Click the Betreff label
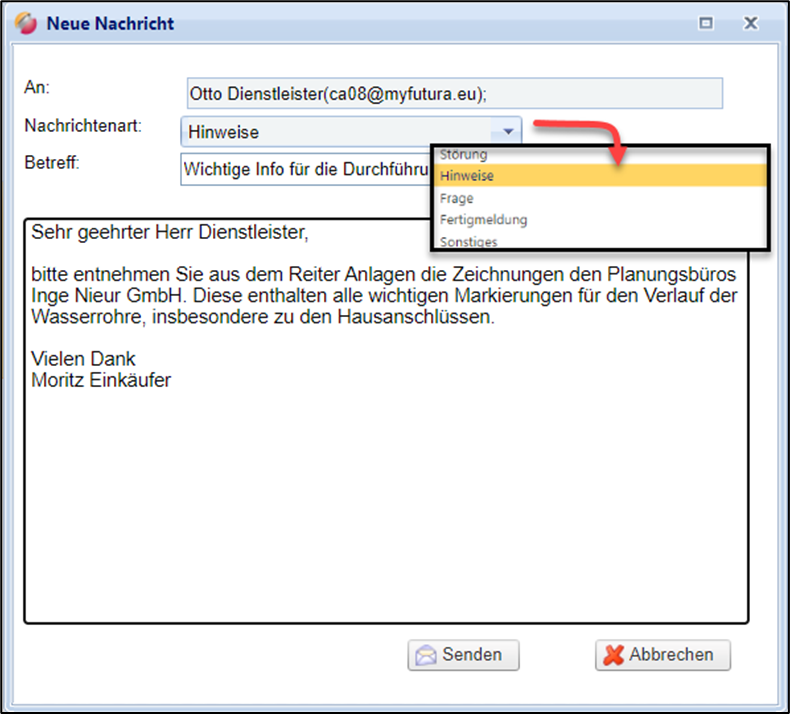The height and width of the screenshot is (714, 790). (51, 162)
